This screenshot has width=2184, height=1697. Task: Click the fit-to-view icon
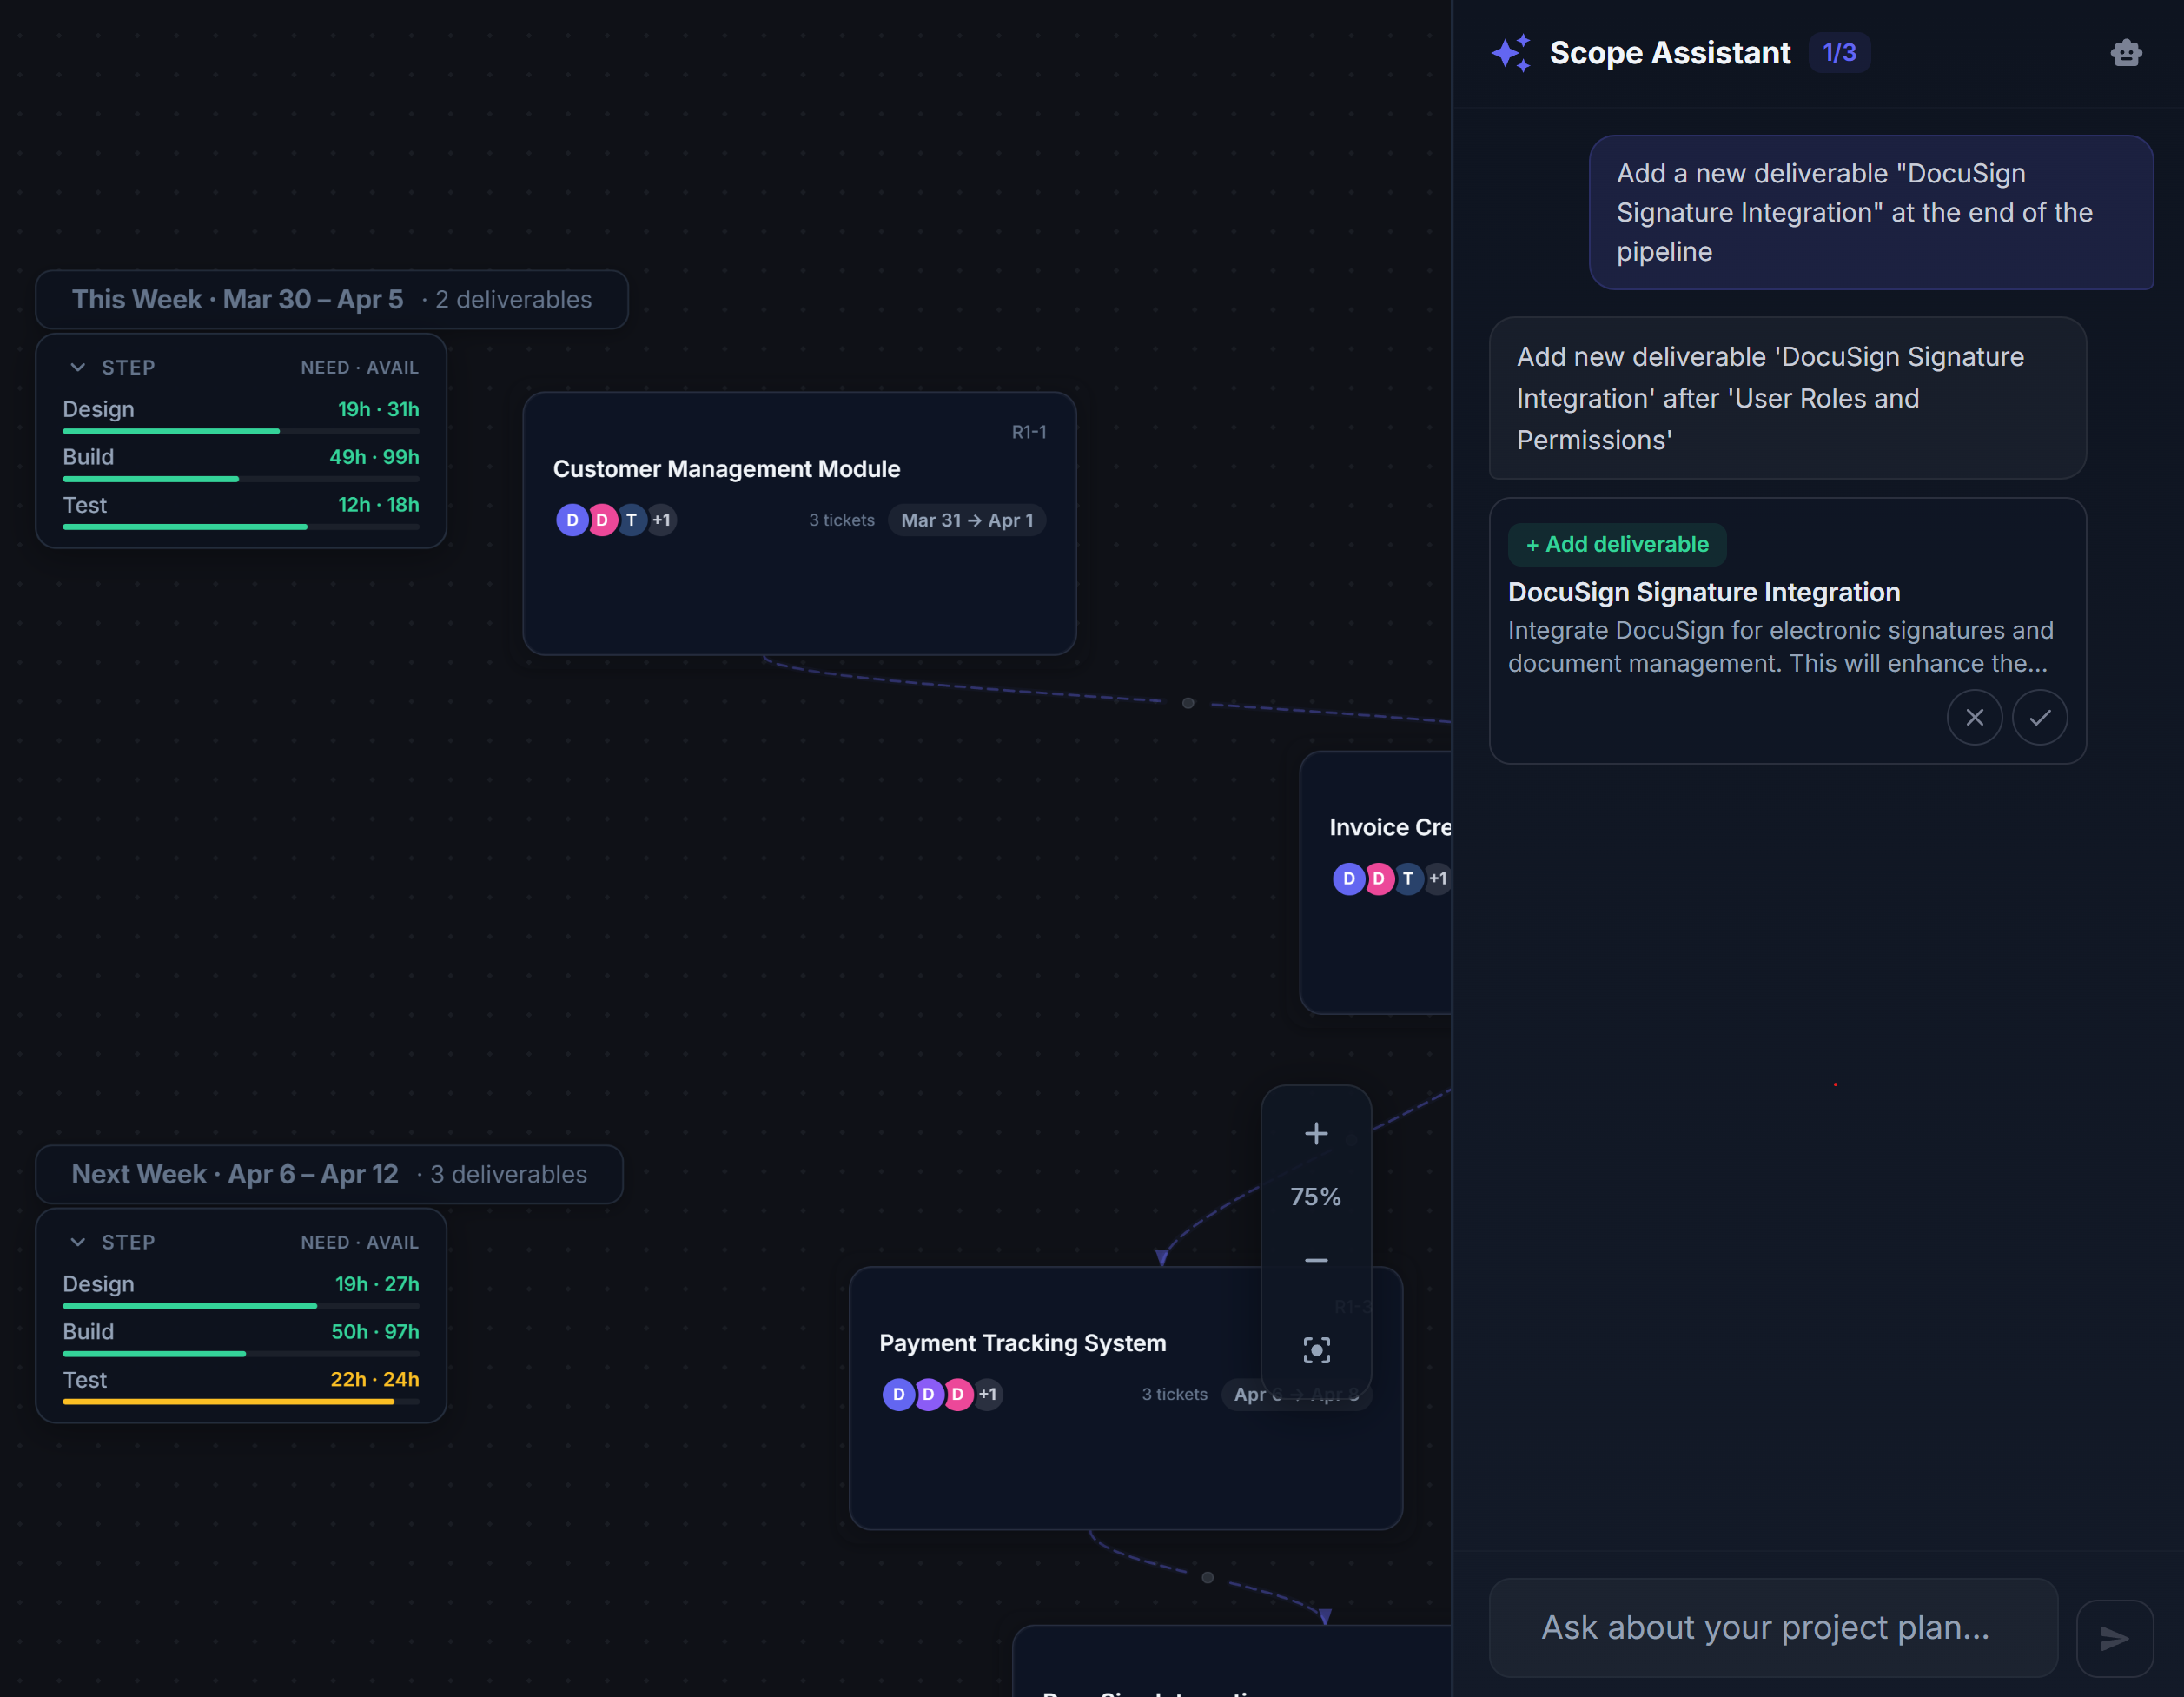1315,1350
